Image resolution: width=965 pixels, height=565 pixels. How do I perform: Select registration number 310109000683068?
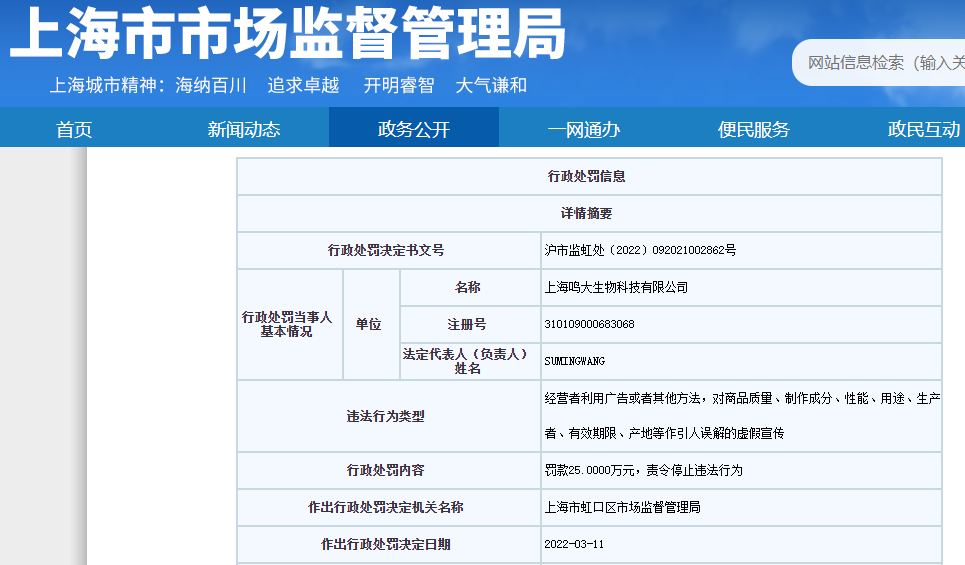click(x=589, y=324)
